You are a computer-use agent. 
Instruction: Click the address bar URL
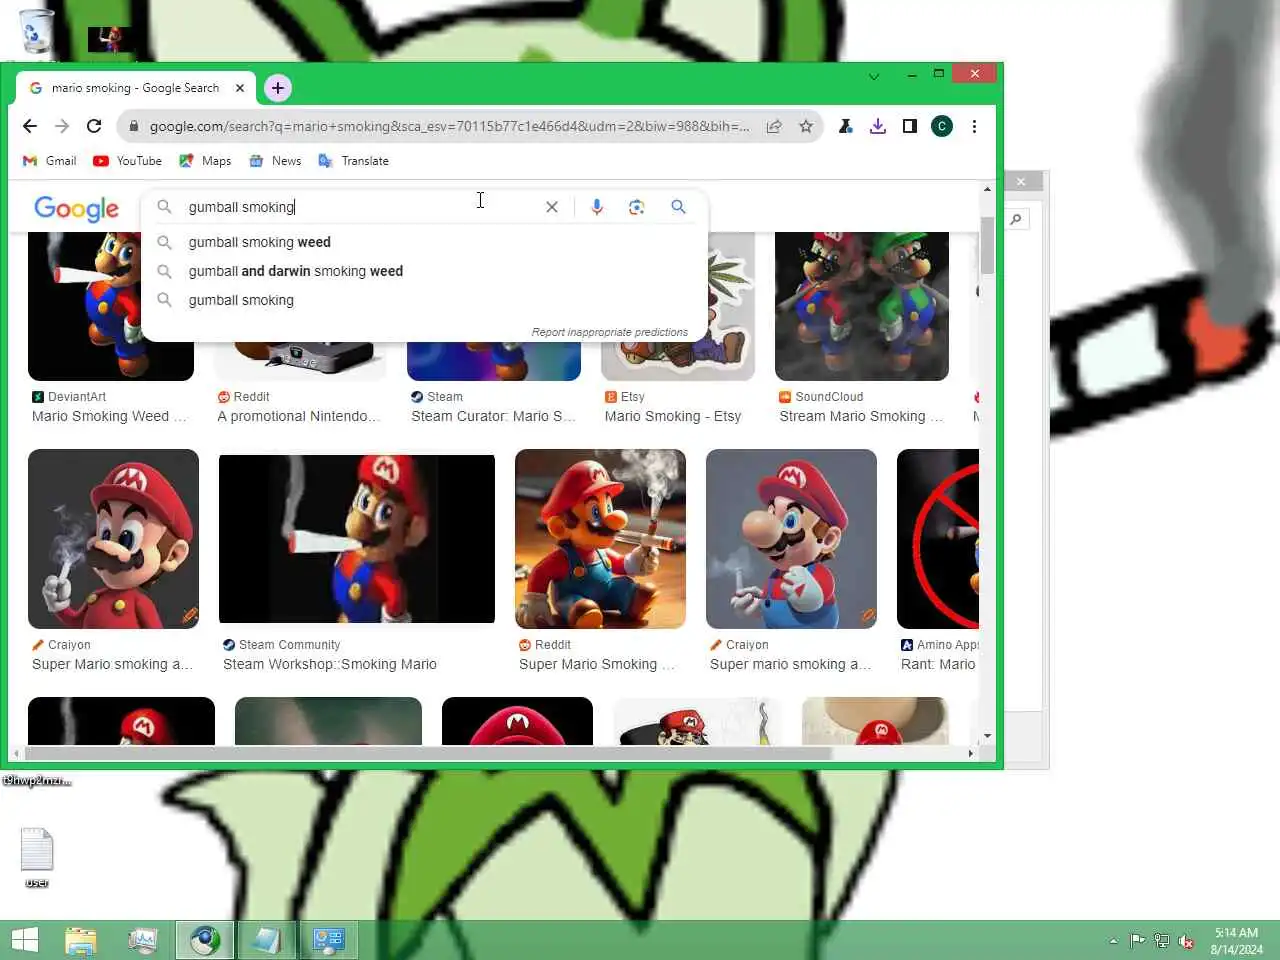tap(449, 126)
